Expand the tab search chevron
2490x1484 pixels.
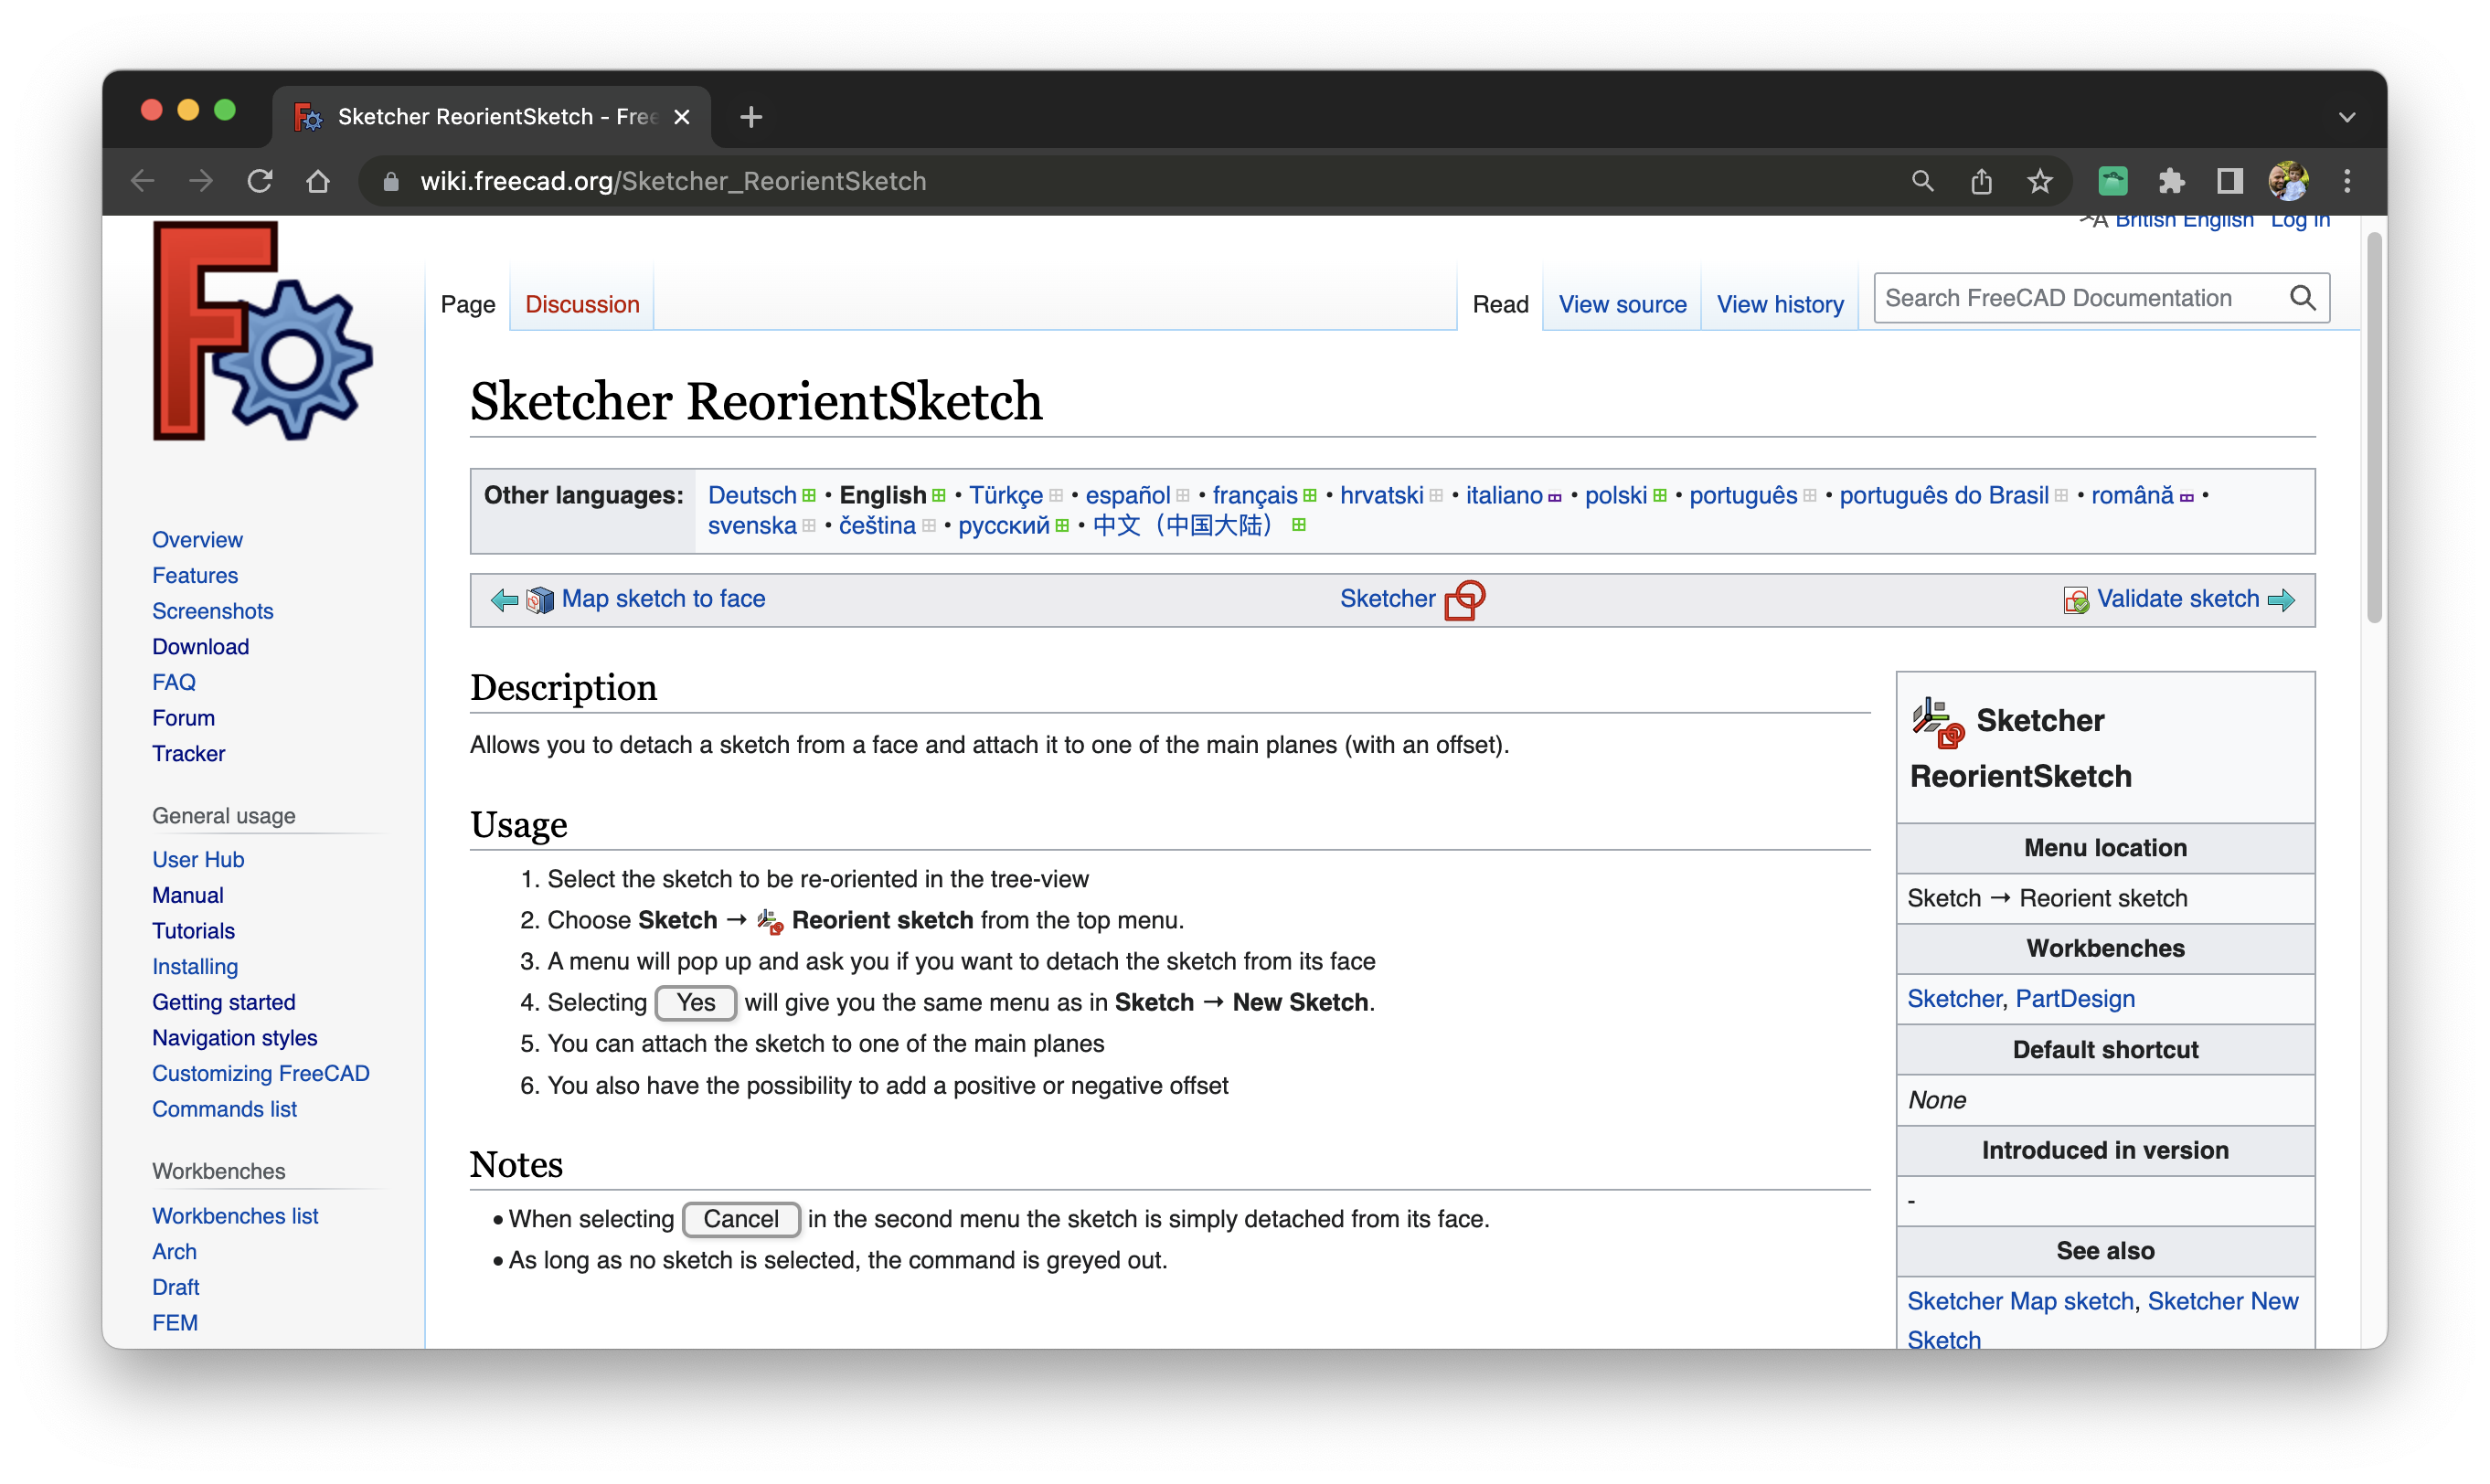coord(2346,117)
